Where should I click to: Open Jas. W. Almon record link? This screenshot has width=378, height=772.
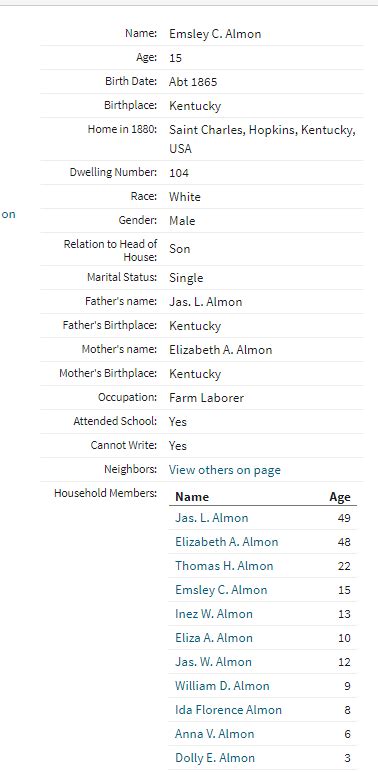213,662
